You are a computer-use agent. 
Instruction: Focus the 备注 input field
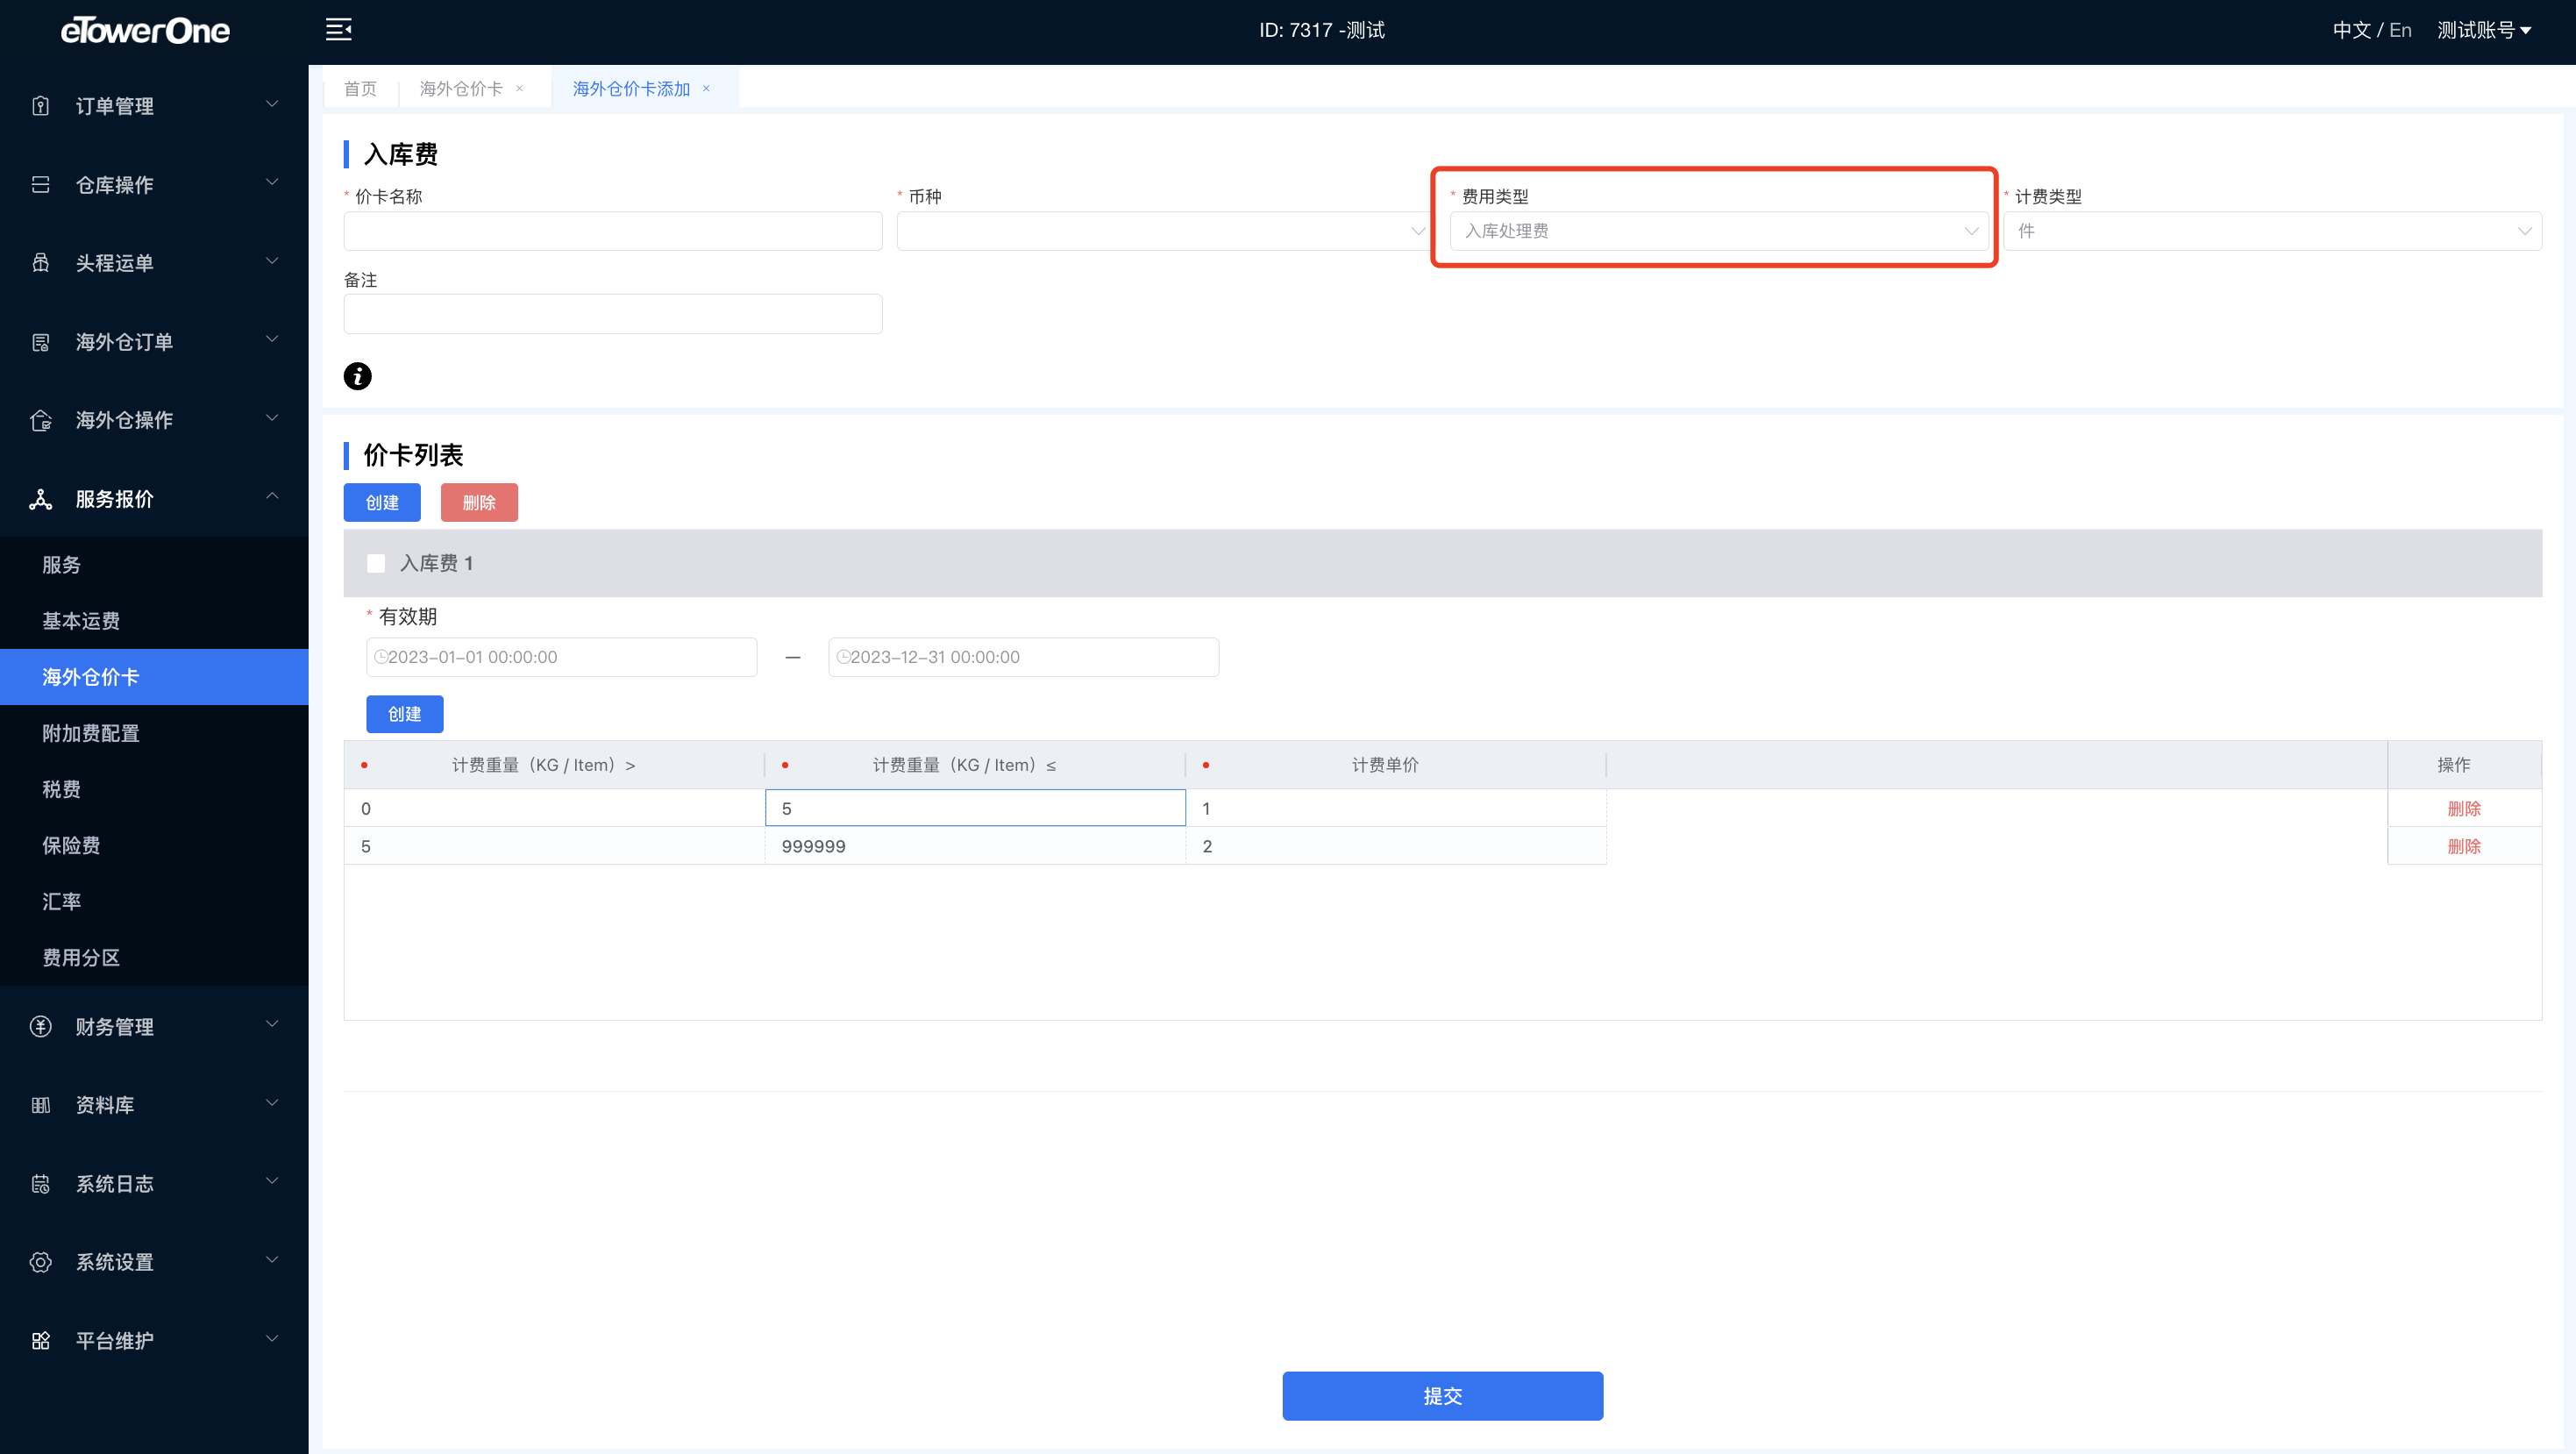[x=613, y=314]
